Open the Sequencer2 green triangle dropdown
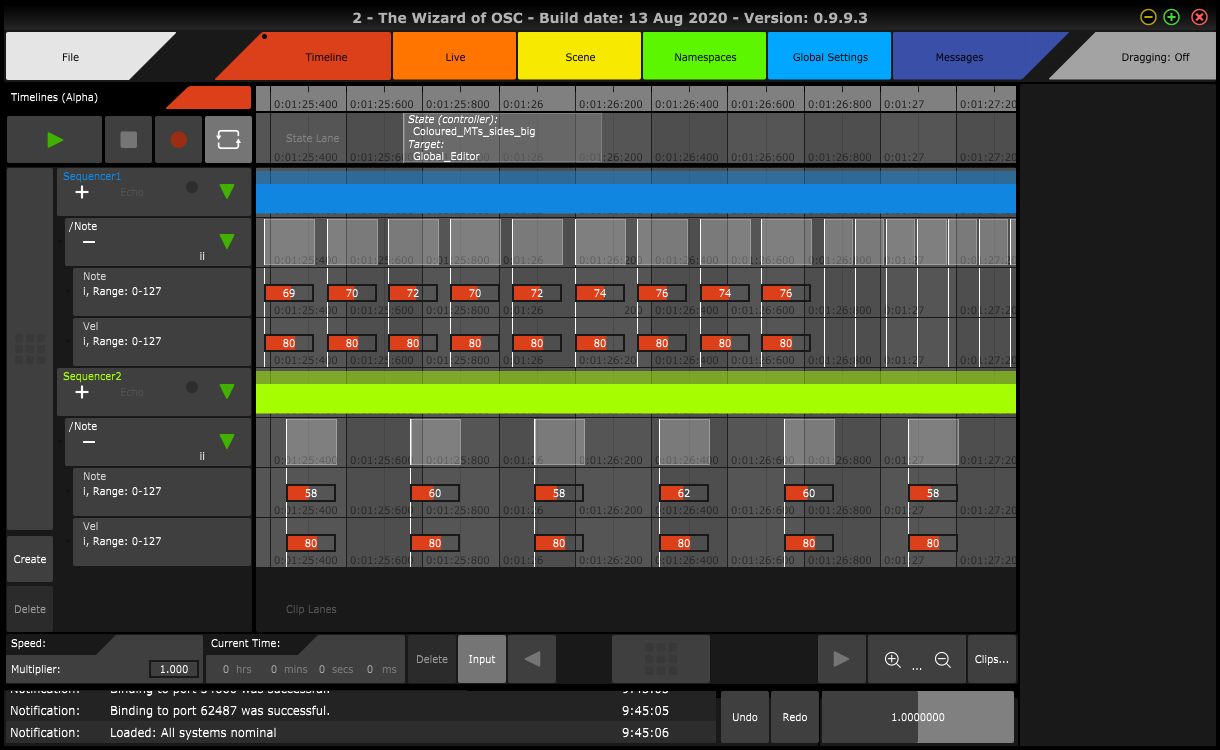 [227, 391]
